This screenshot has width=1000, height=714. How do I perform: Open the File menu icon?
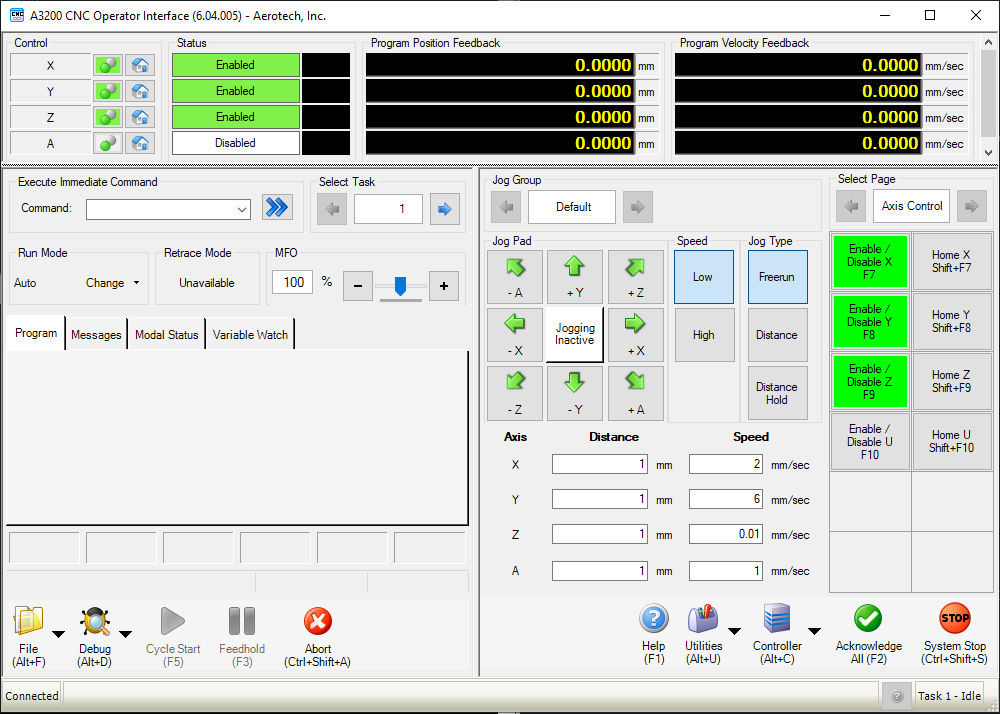pyautogui.click(x=29, y=621)
